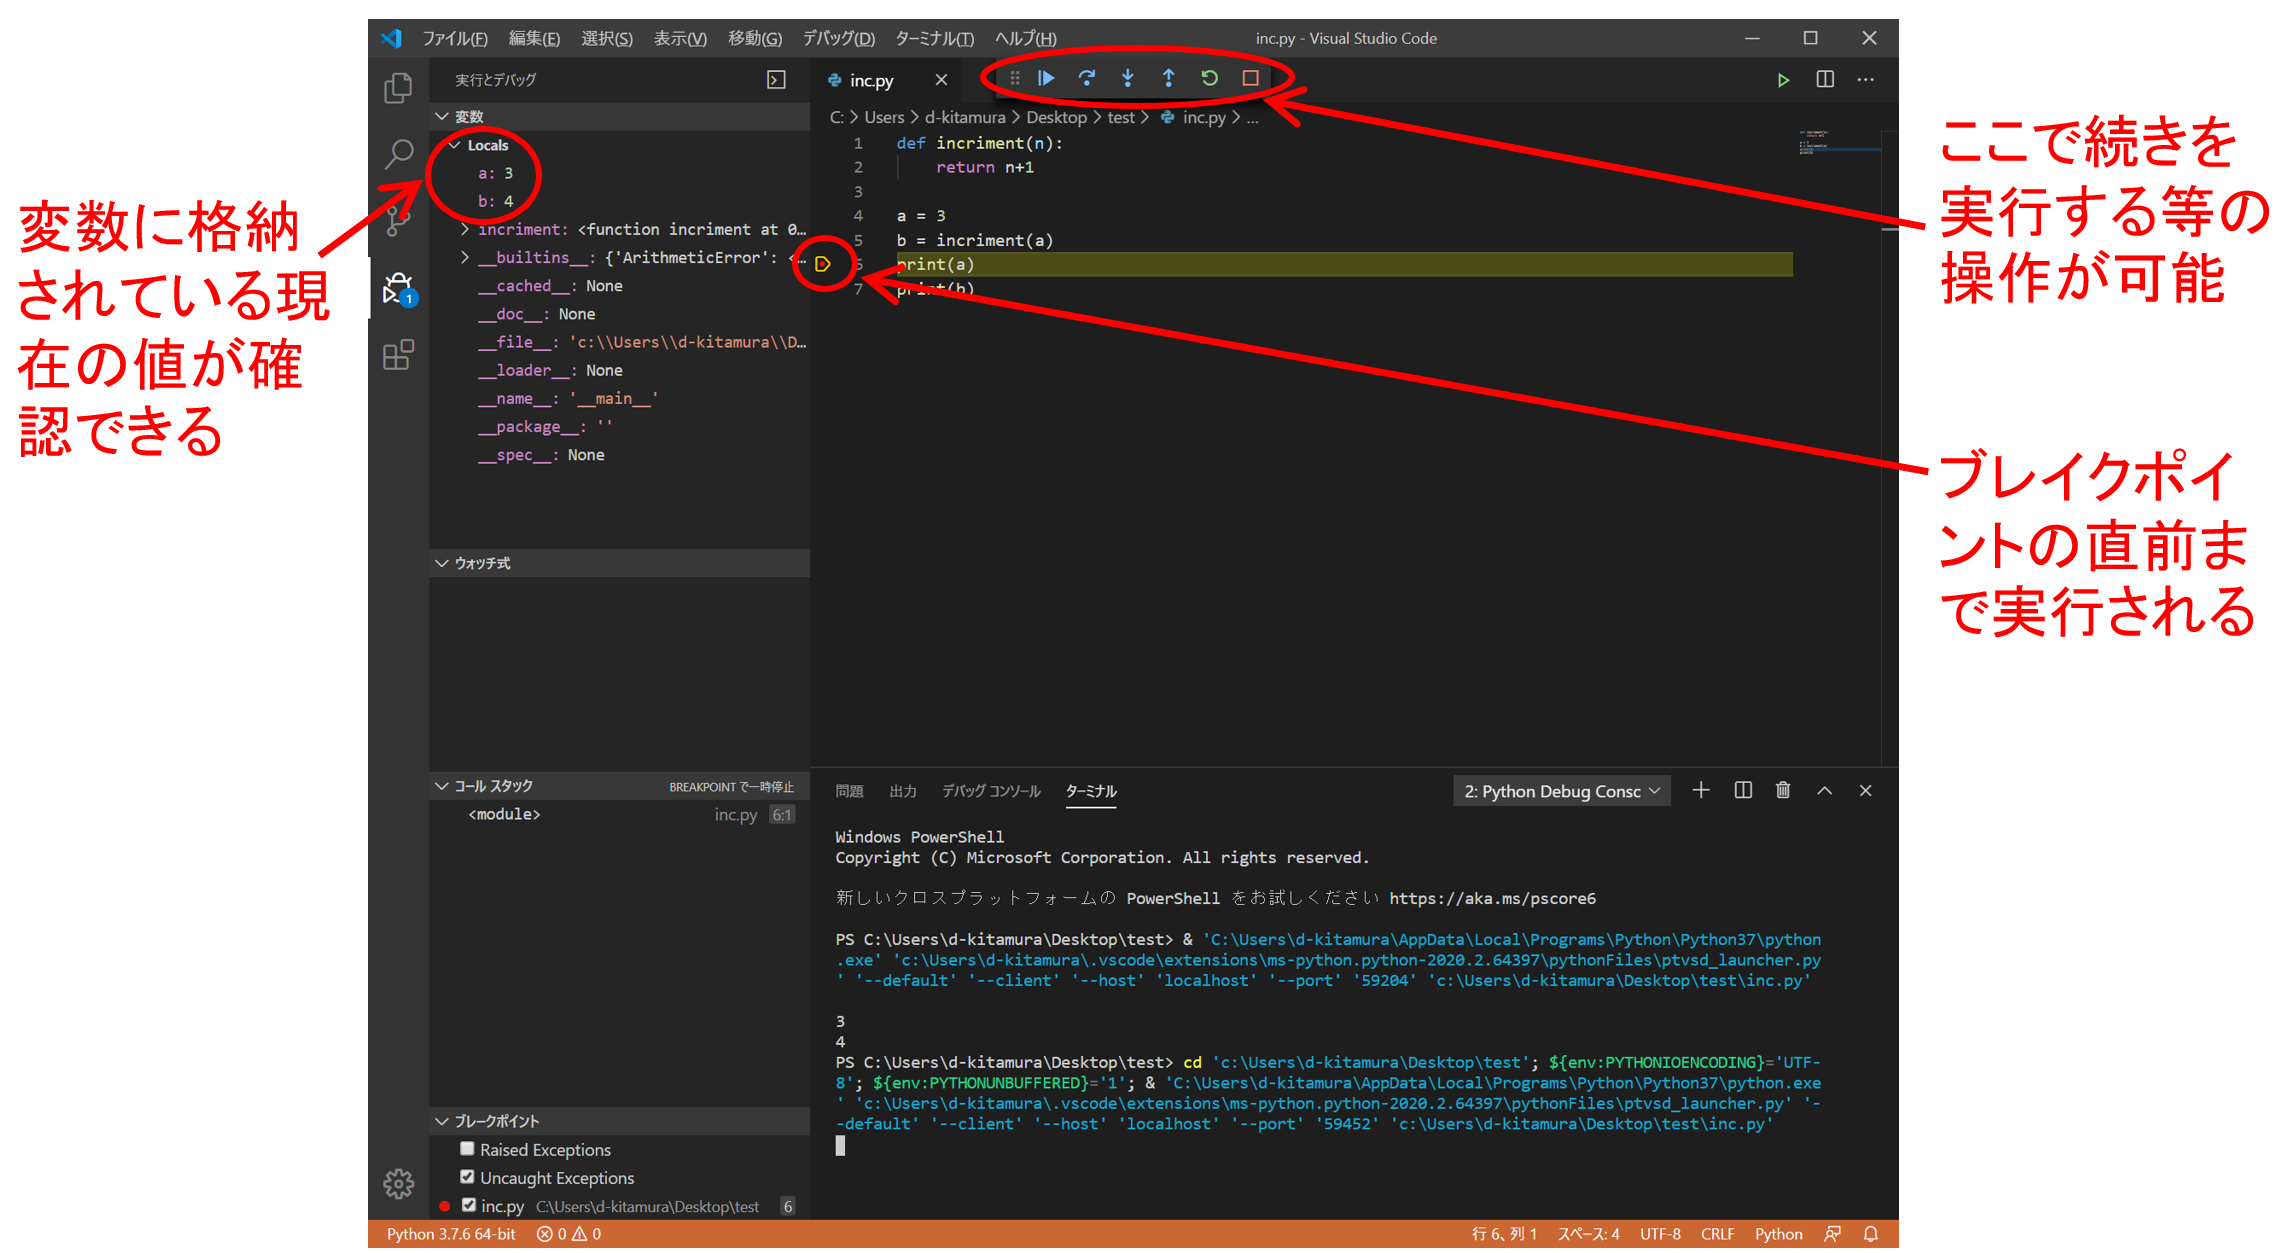Open the 移動(G) menu
Screen dimensions: 2283x1253
coord(754,38)
